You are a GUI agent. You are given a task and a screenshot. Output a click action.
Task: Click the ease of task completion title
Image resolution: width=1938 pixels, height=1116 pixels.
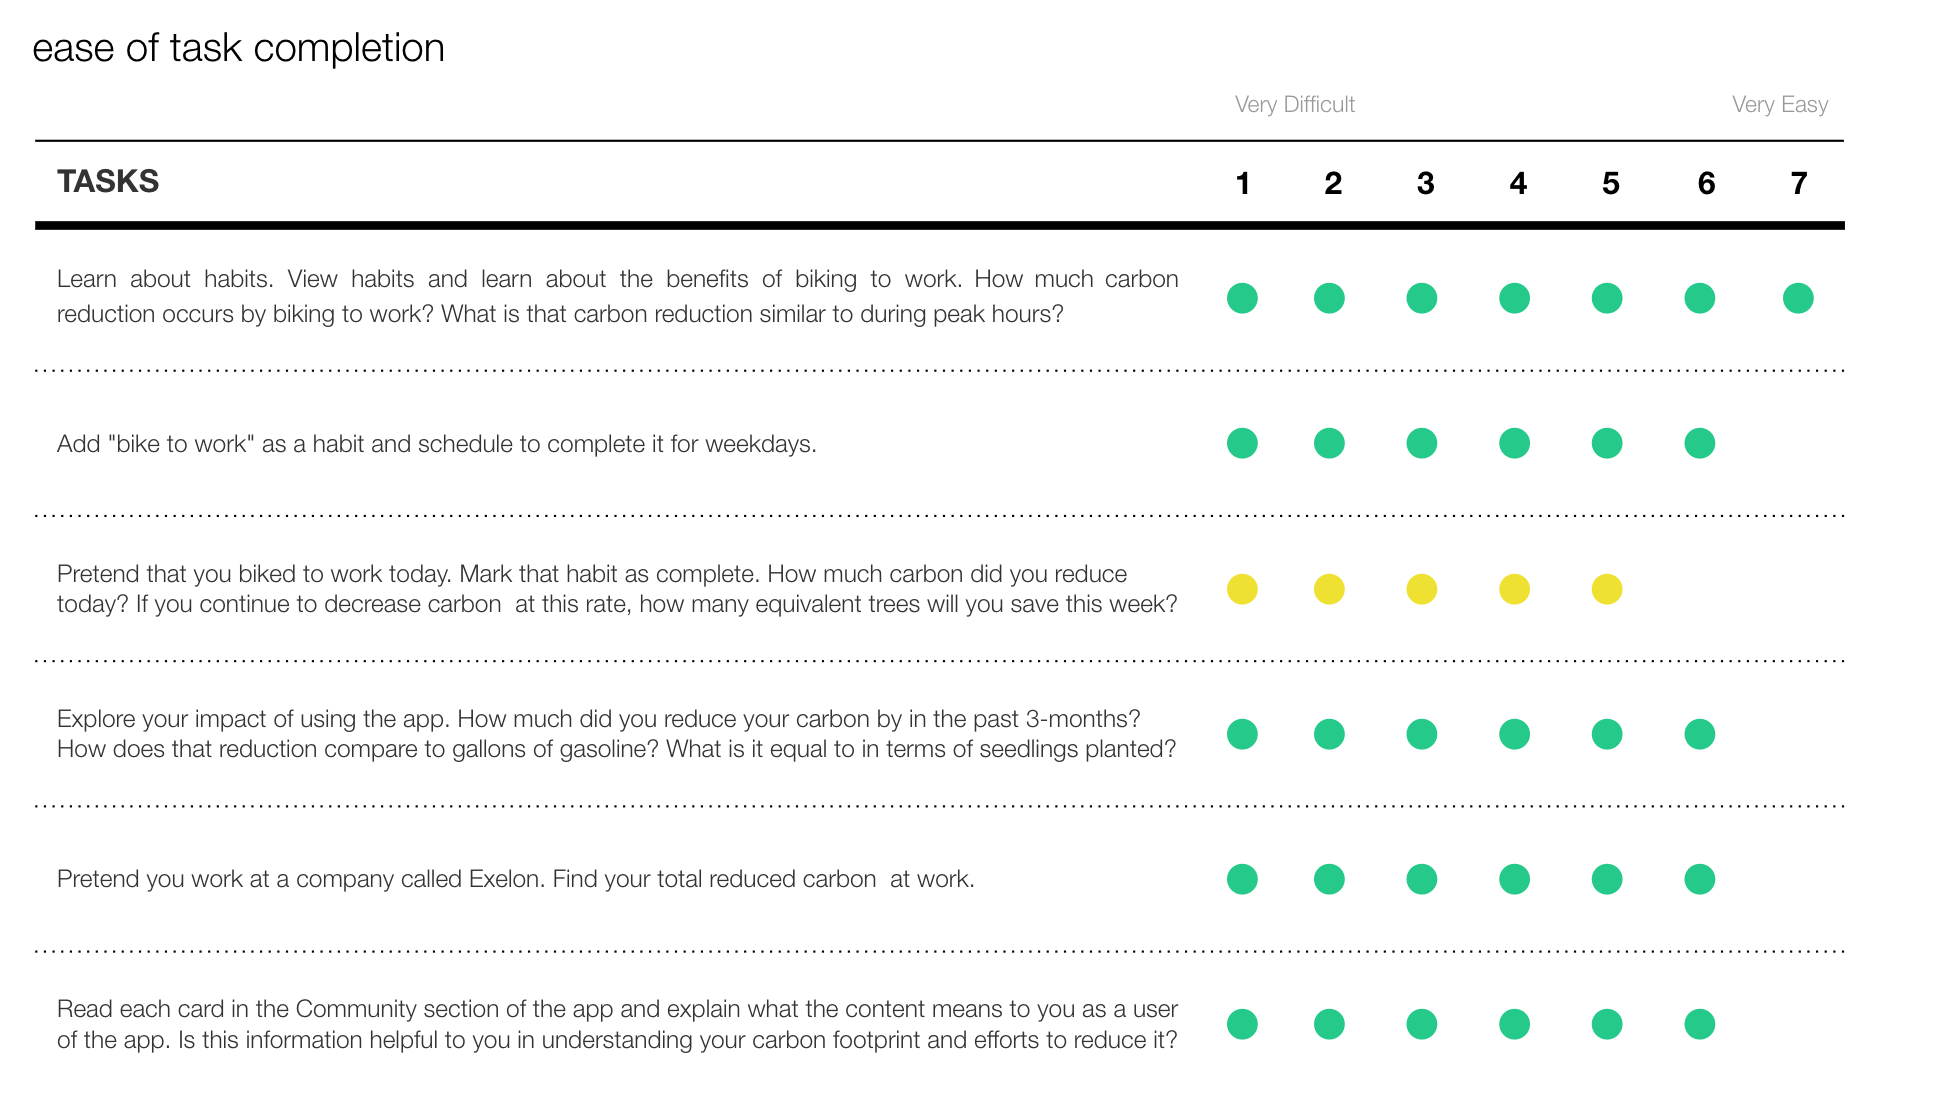click(239, 48)
